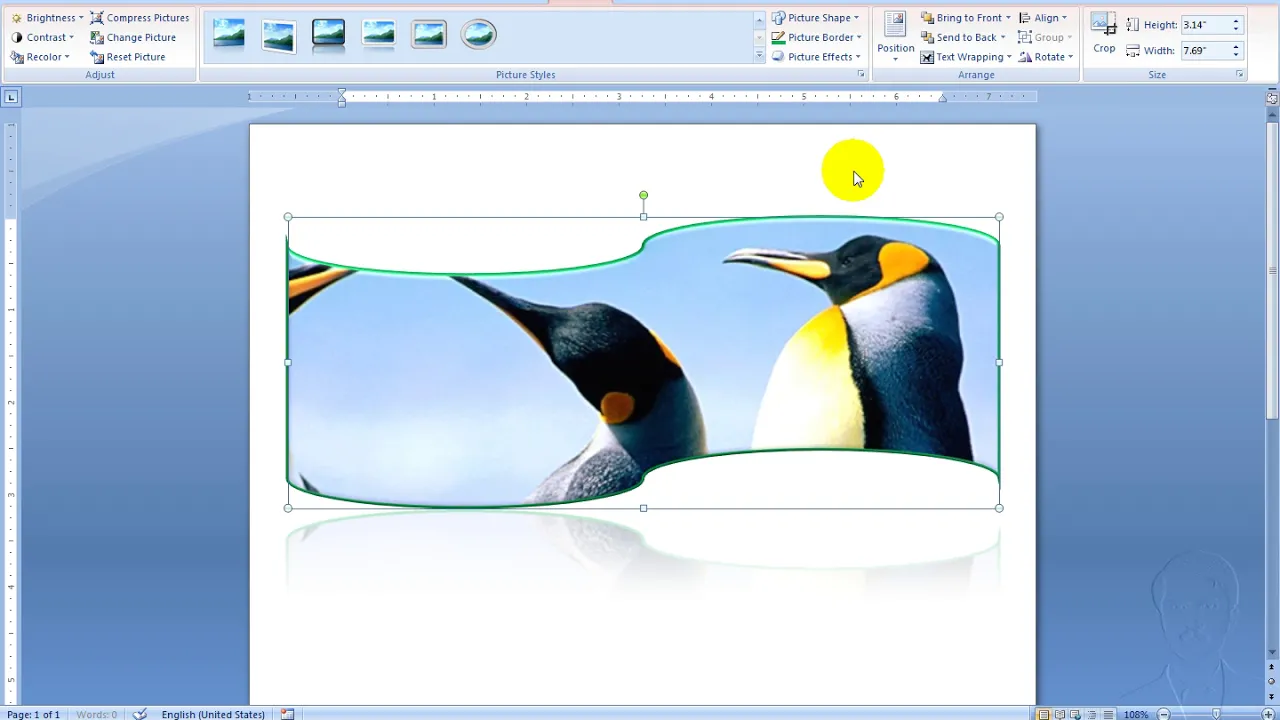The image size is (1280, 720).
Task: Open the Position menu
Action: [x=895, y=37]
